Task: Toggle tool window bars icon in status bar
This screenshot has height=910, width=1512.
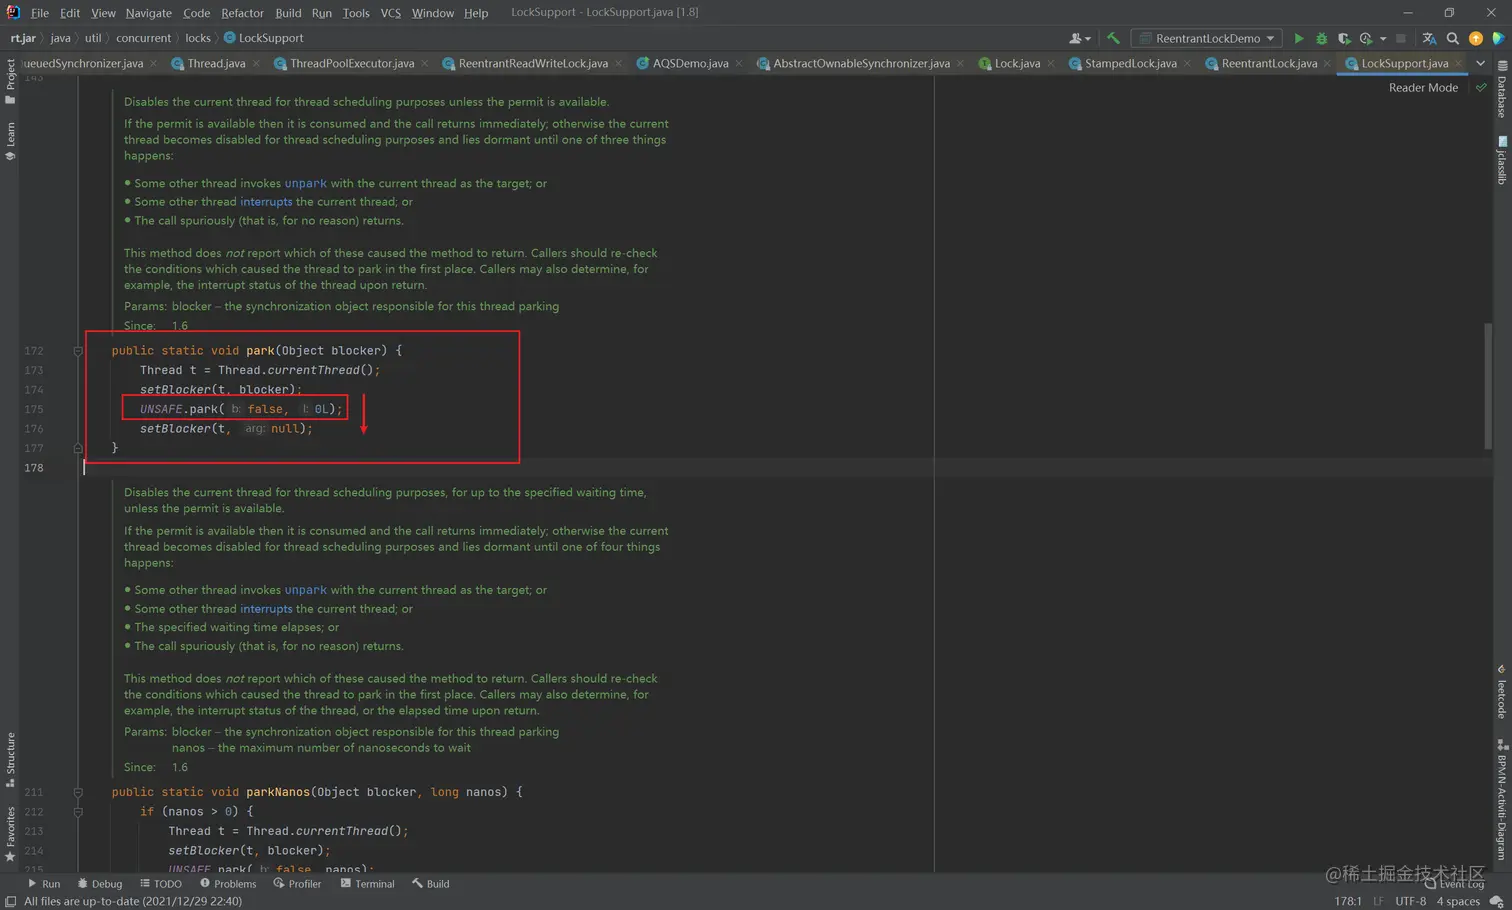Action: click(10, 901)
